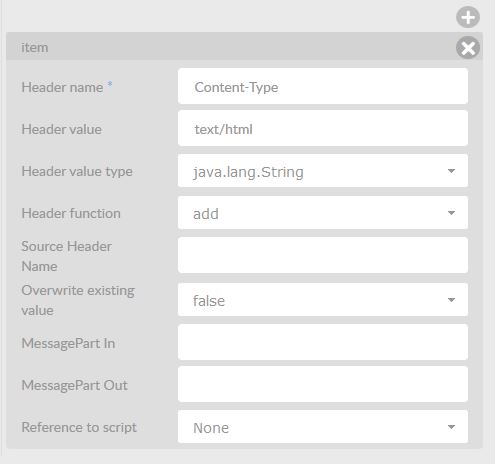The width and height of the screenshot is (495, 464).
Task: Click the add value in Header function
Action: [x=206, y=214]
